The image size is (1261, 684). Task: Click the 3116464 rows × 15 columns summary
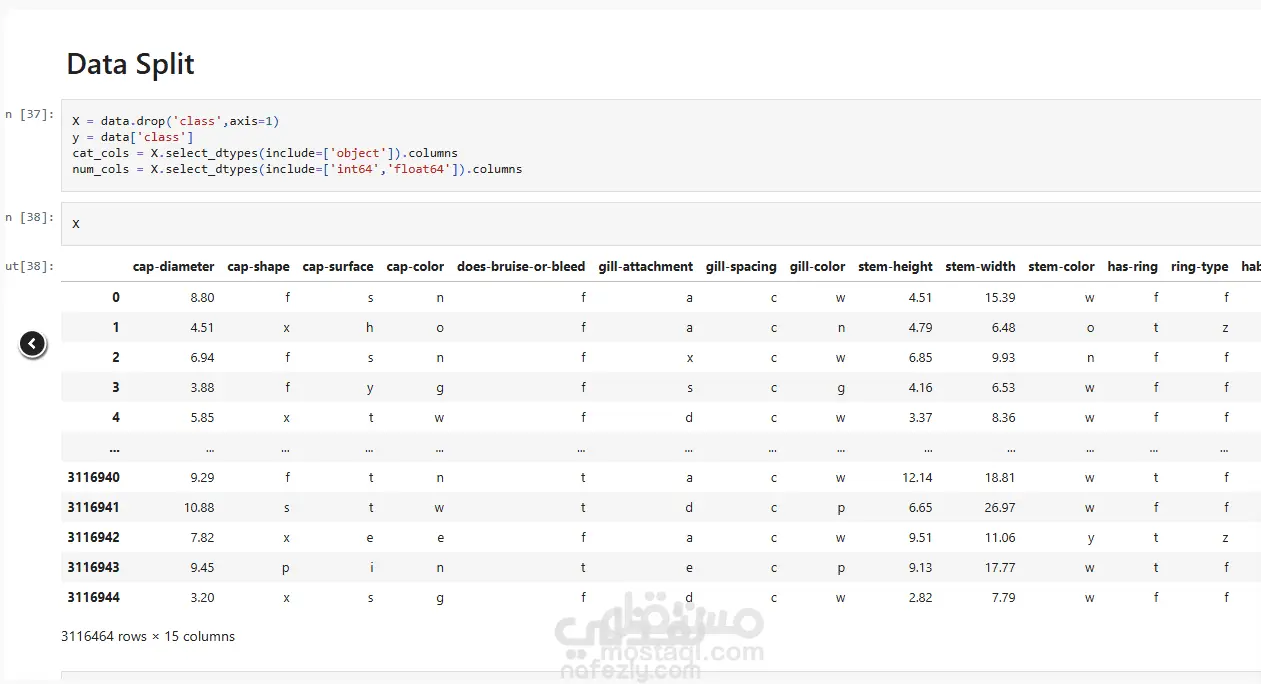coord(148,636)
